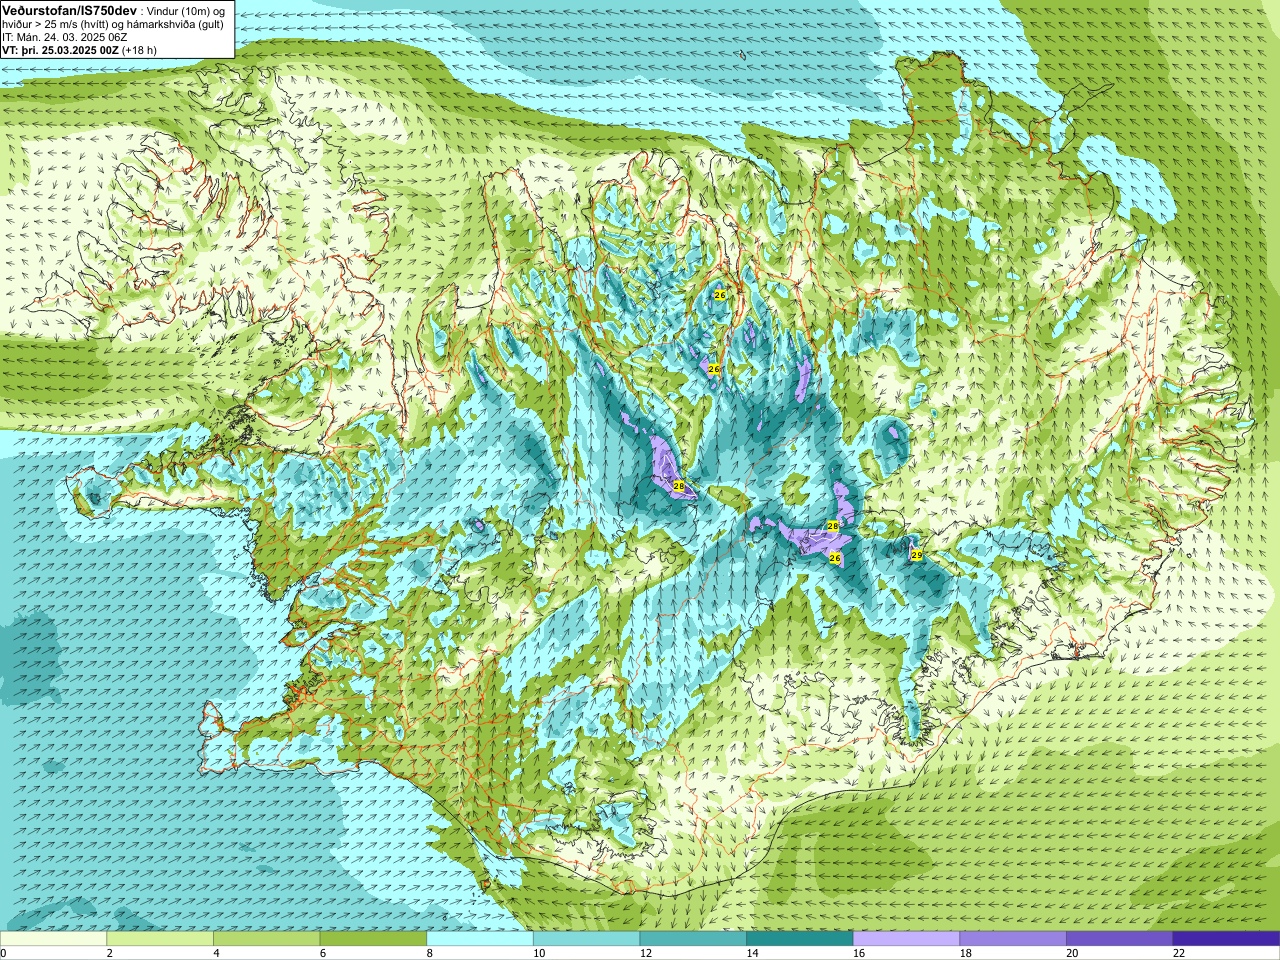Viewport: 1280px width, 960px height.
Task: Select the 6–8 m/s olive green legend swatch
Action: pyautogui.click(x=373, y=939)
